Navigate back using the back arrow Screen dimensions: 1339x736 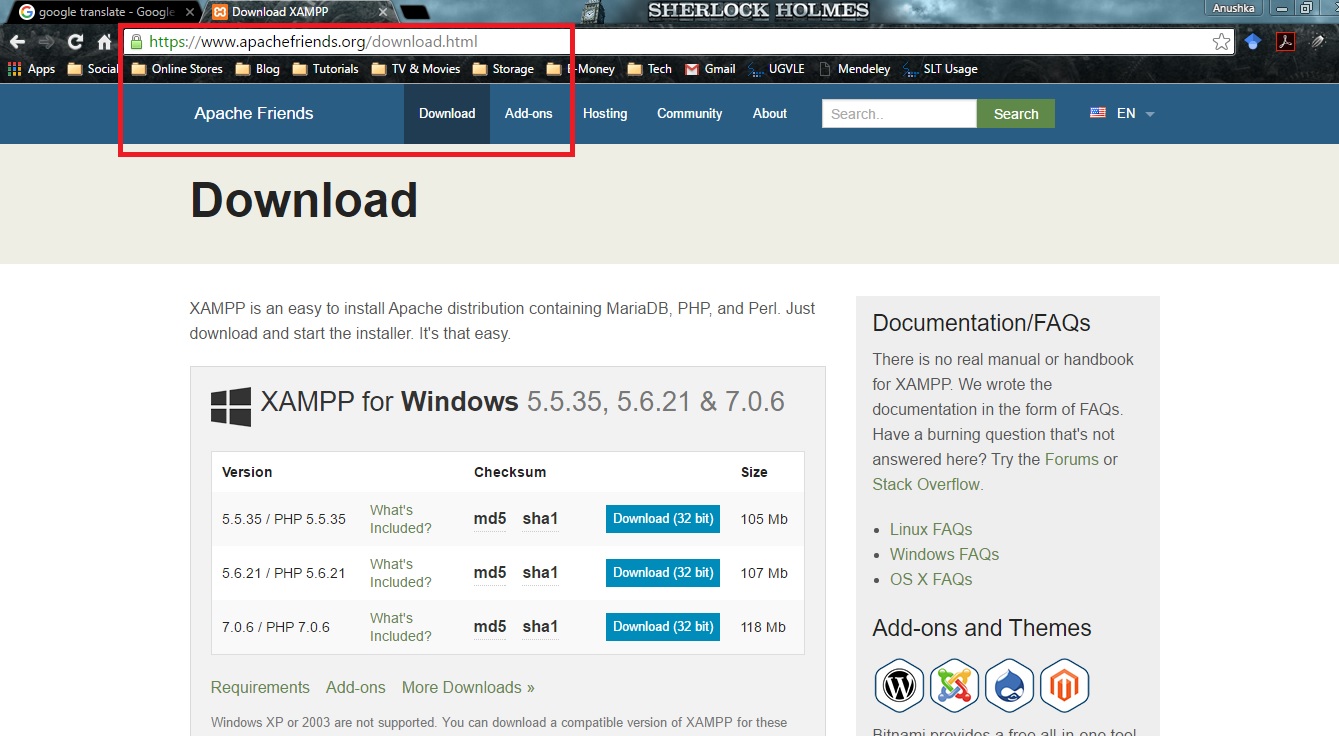tap(18, 41)
